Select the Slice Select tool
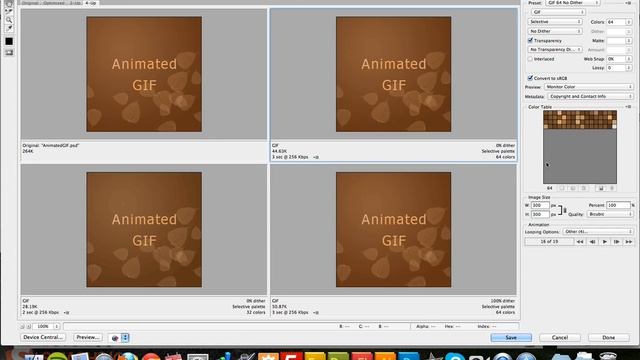This screenshot has height=360, width=640. [x=9, y=12]
